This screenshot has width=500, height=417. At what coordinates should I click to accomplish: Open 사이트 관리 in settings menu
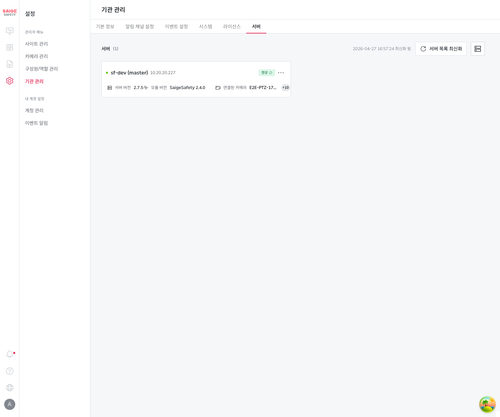pos(37,44)
